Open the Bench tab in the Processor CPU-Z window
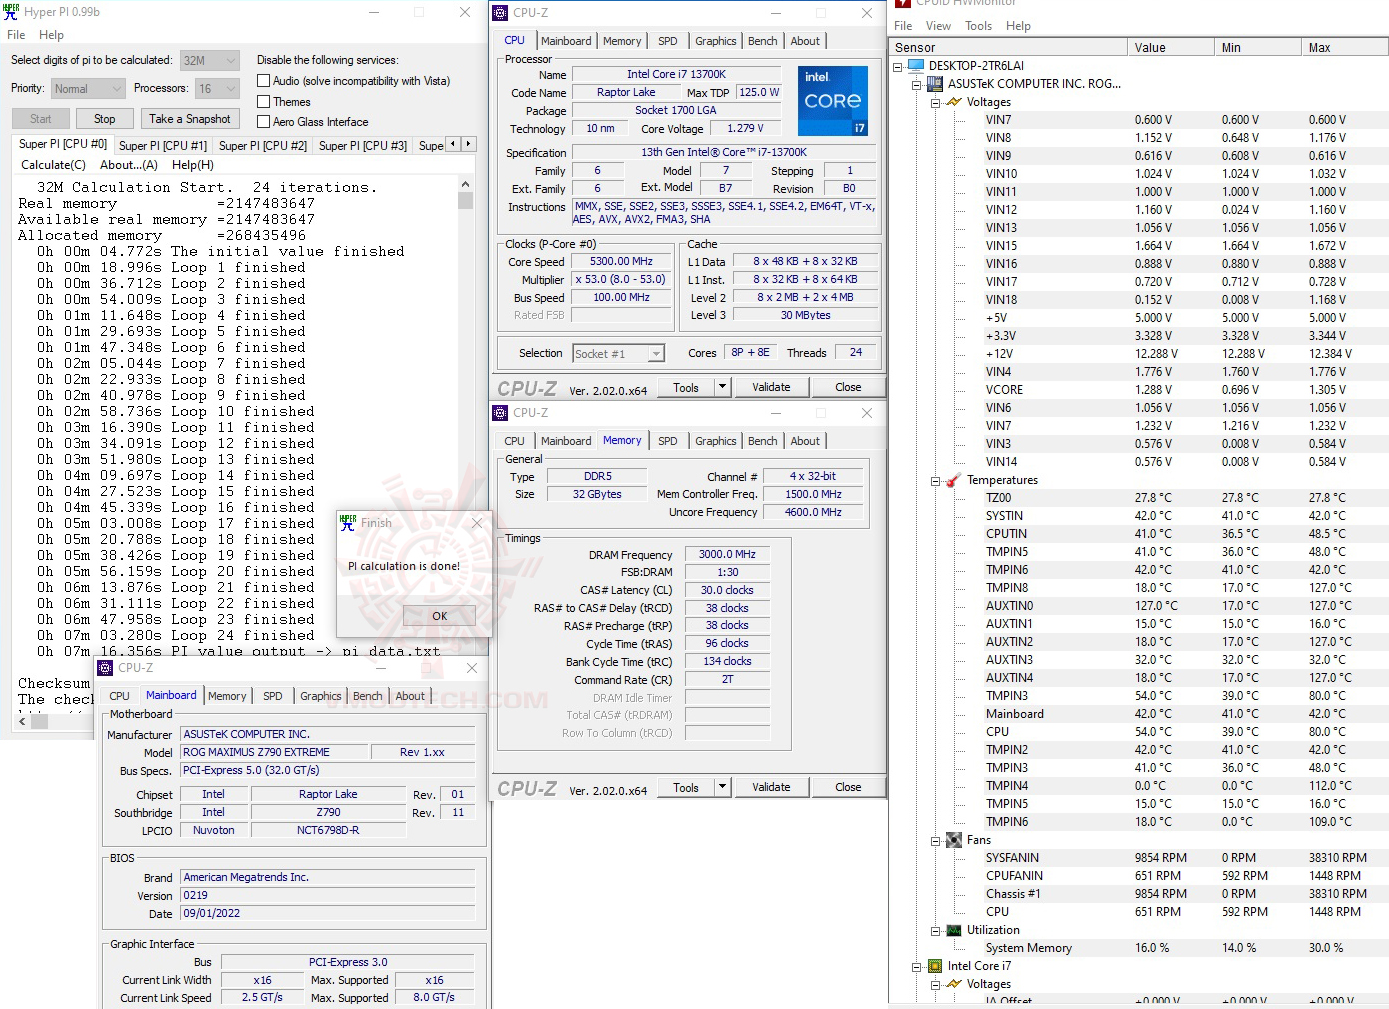 tap(763, 41)
